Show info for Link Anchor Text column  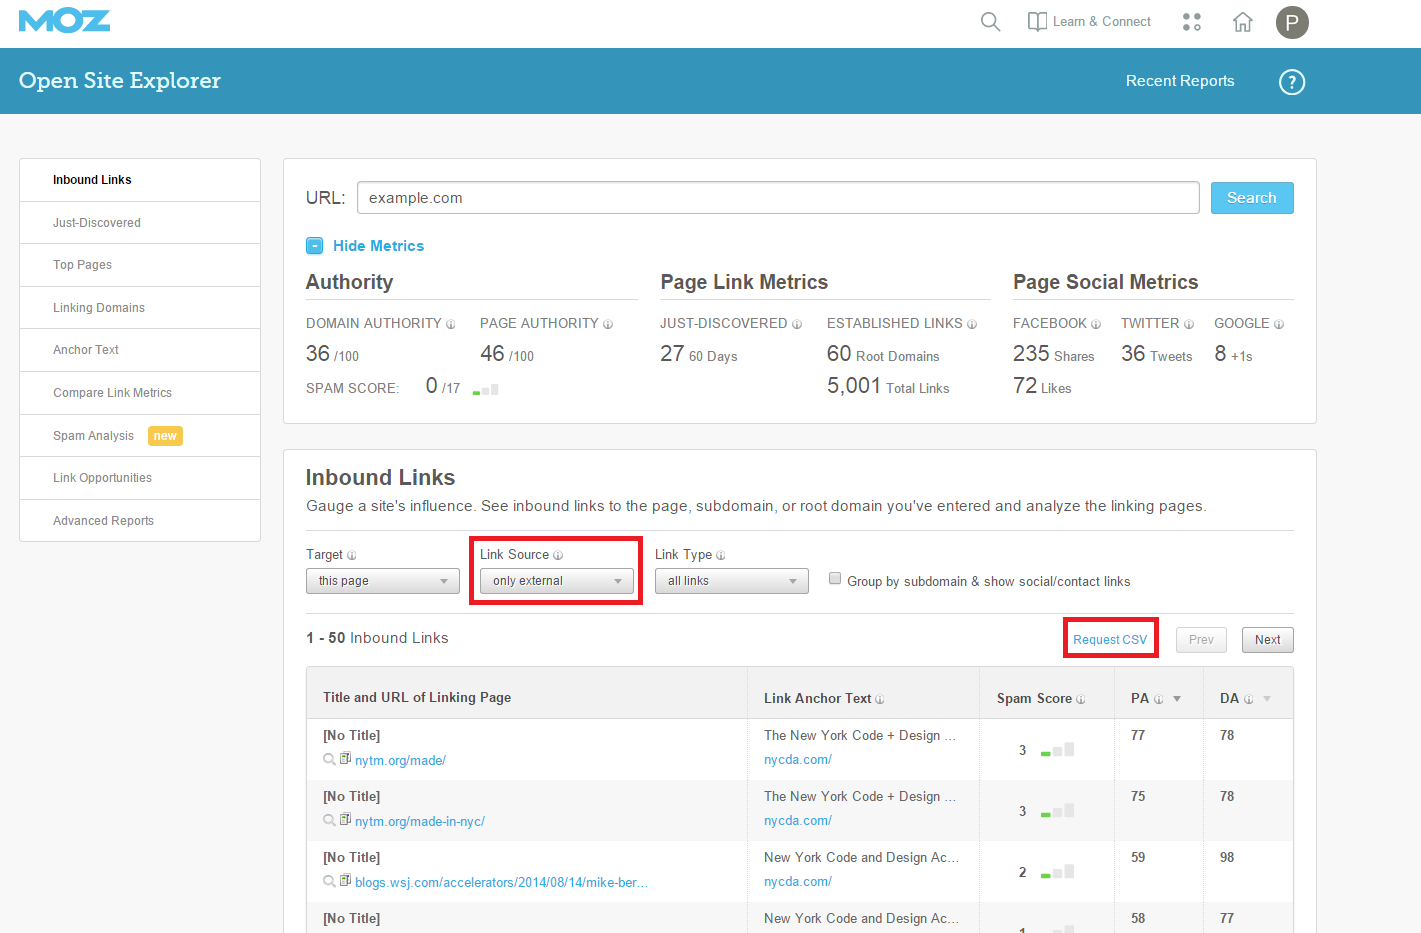pos(880,699)
